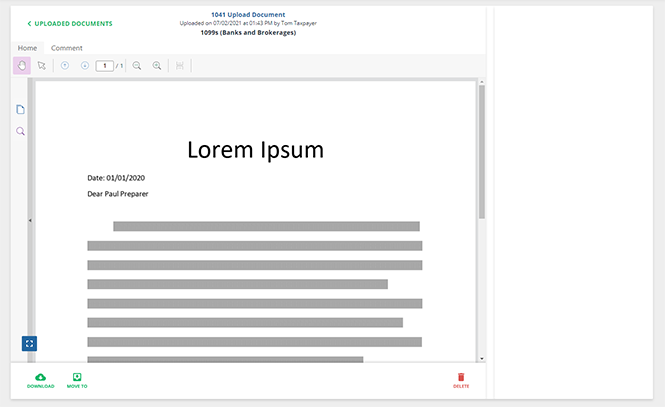665x407 pixels.
Task: Delete the uploaded document
Action: click(461, 379)
